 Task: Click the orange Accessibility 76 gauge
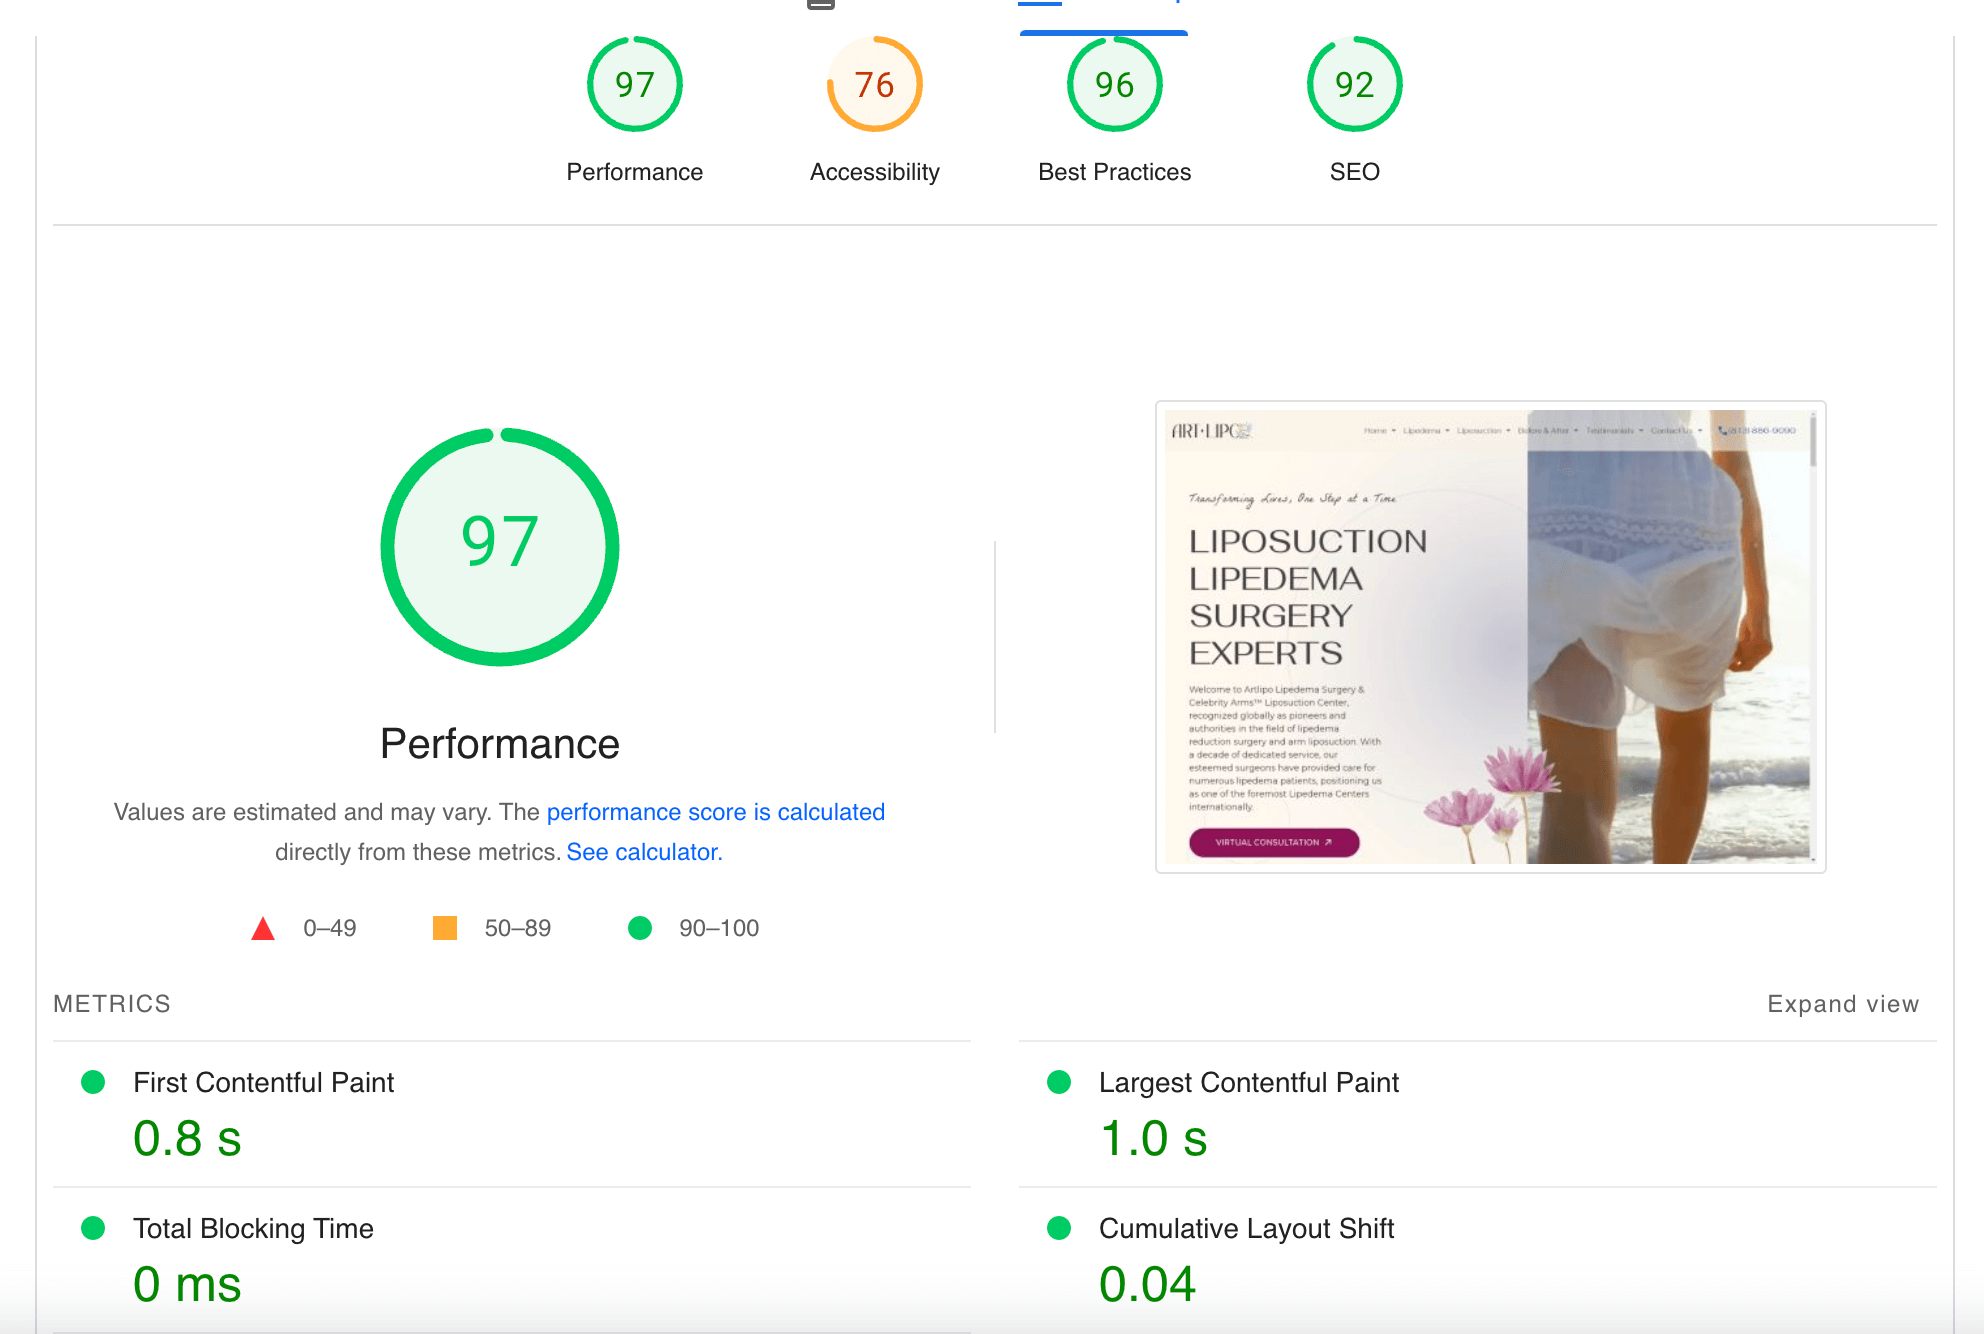click(x=874, y=85)
